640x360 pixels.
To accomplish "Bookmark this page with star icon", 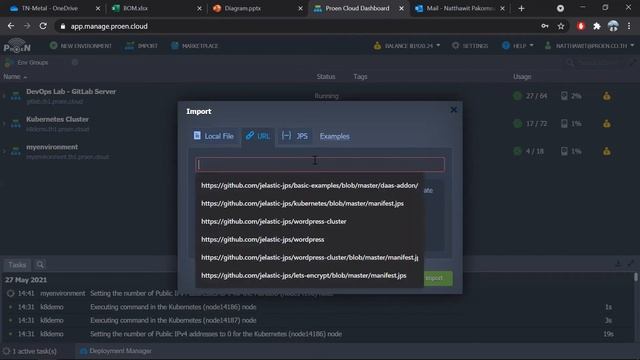I will (561, 26).
